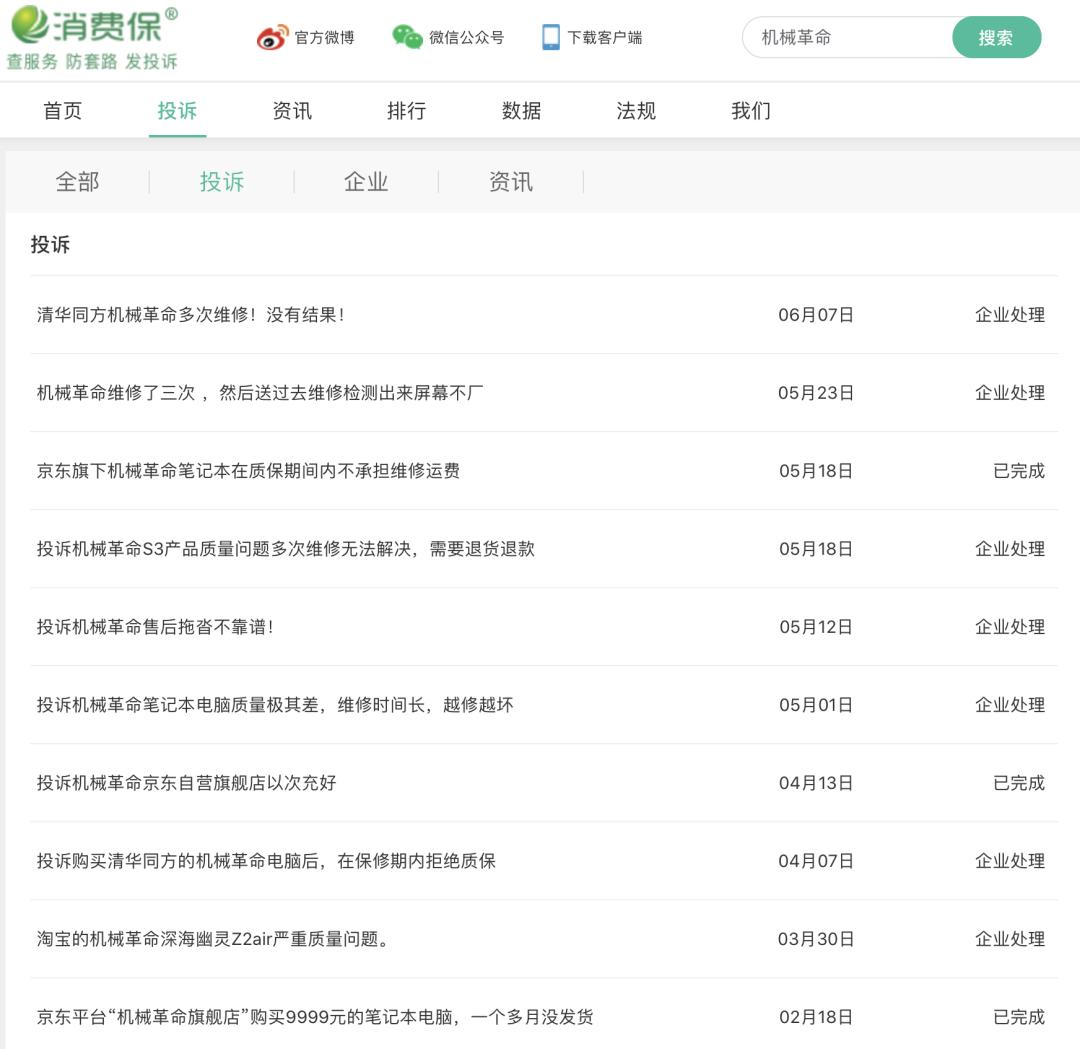1080x1049 pixels.
Task: Click the date 02月18日
Action: click(x=816, y=1017)
